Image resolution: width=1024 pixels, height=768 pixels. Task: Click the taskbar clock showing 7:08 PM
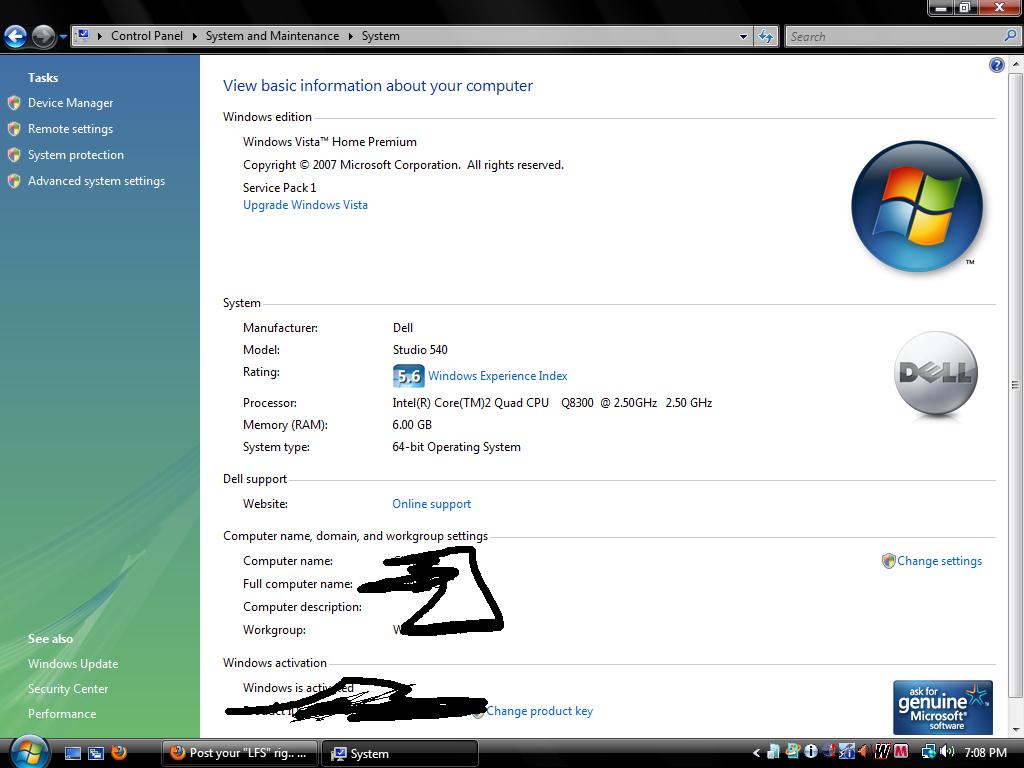[x=985, y=752]
